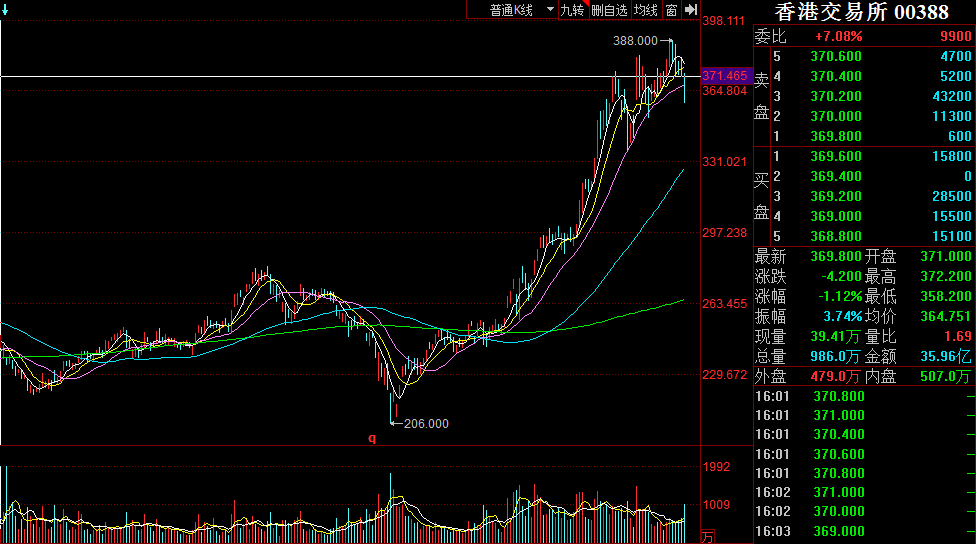
Task: Click the 窗 window layout icon
Action: pos(671,10)
